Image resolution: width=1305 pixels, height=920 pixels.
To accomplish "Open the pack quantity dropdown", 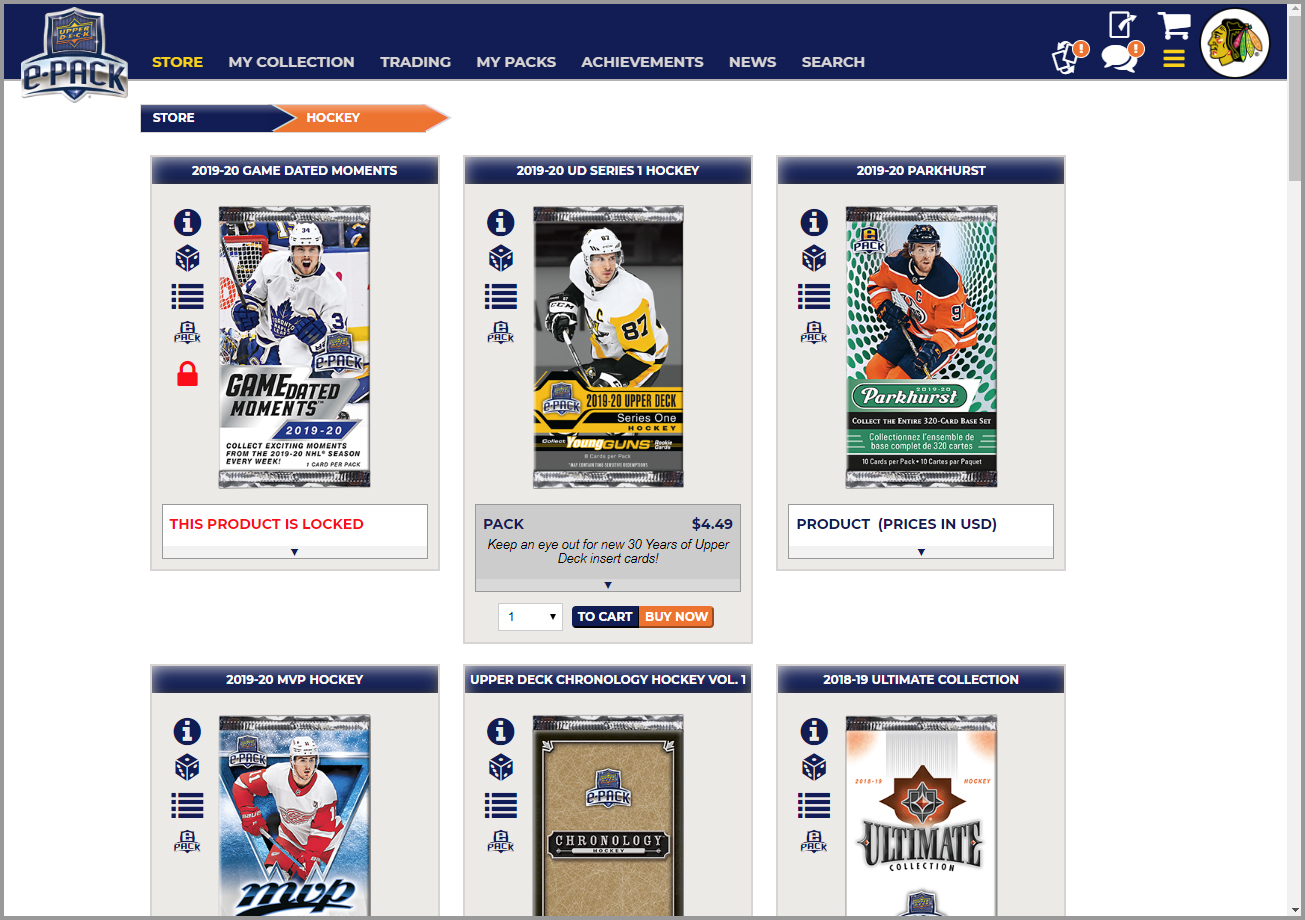I will click(x=531, y=617).
